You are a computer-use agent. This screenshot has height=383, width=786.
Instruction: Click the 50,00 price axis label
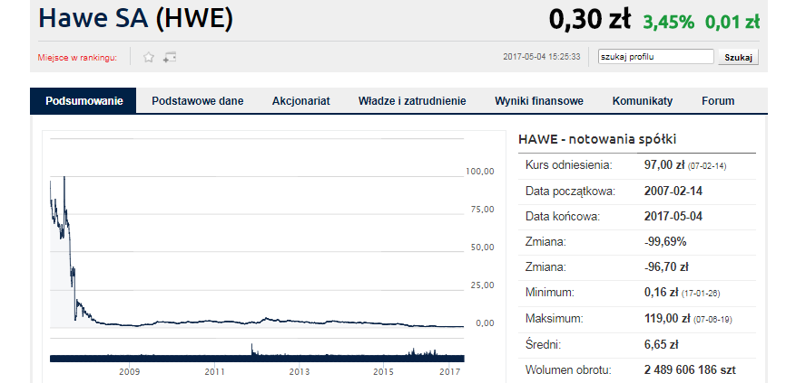coord(482,248)
